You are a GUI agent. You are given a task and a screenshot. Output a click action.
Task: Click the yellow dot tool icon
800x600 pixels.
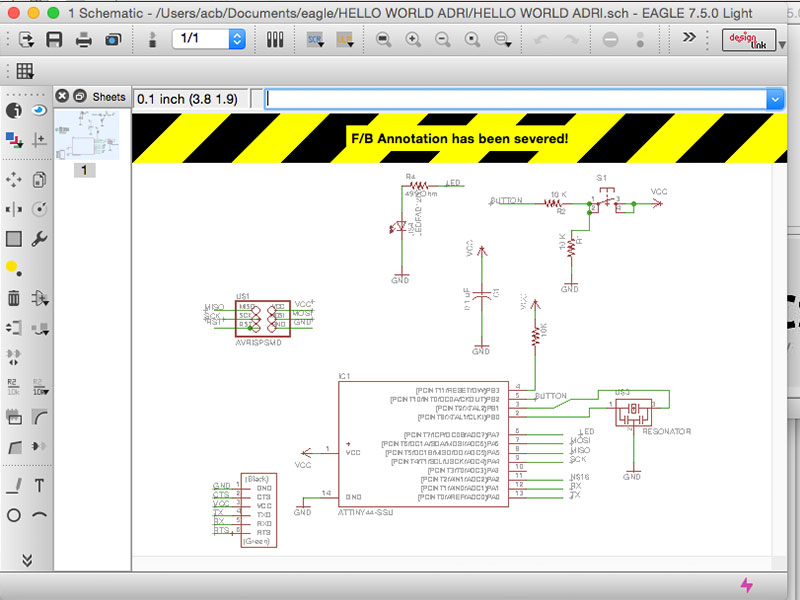coord(14,268)
